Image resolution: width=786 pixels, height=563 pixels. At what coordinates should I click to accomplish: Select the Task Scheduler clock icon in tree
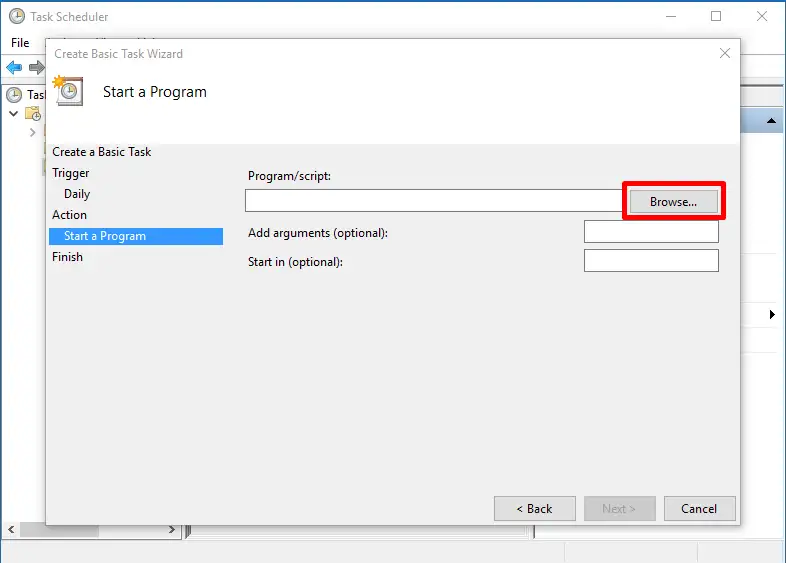(14, 95)
